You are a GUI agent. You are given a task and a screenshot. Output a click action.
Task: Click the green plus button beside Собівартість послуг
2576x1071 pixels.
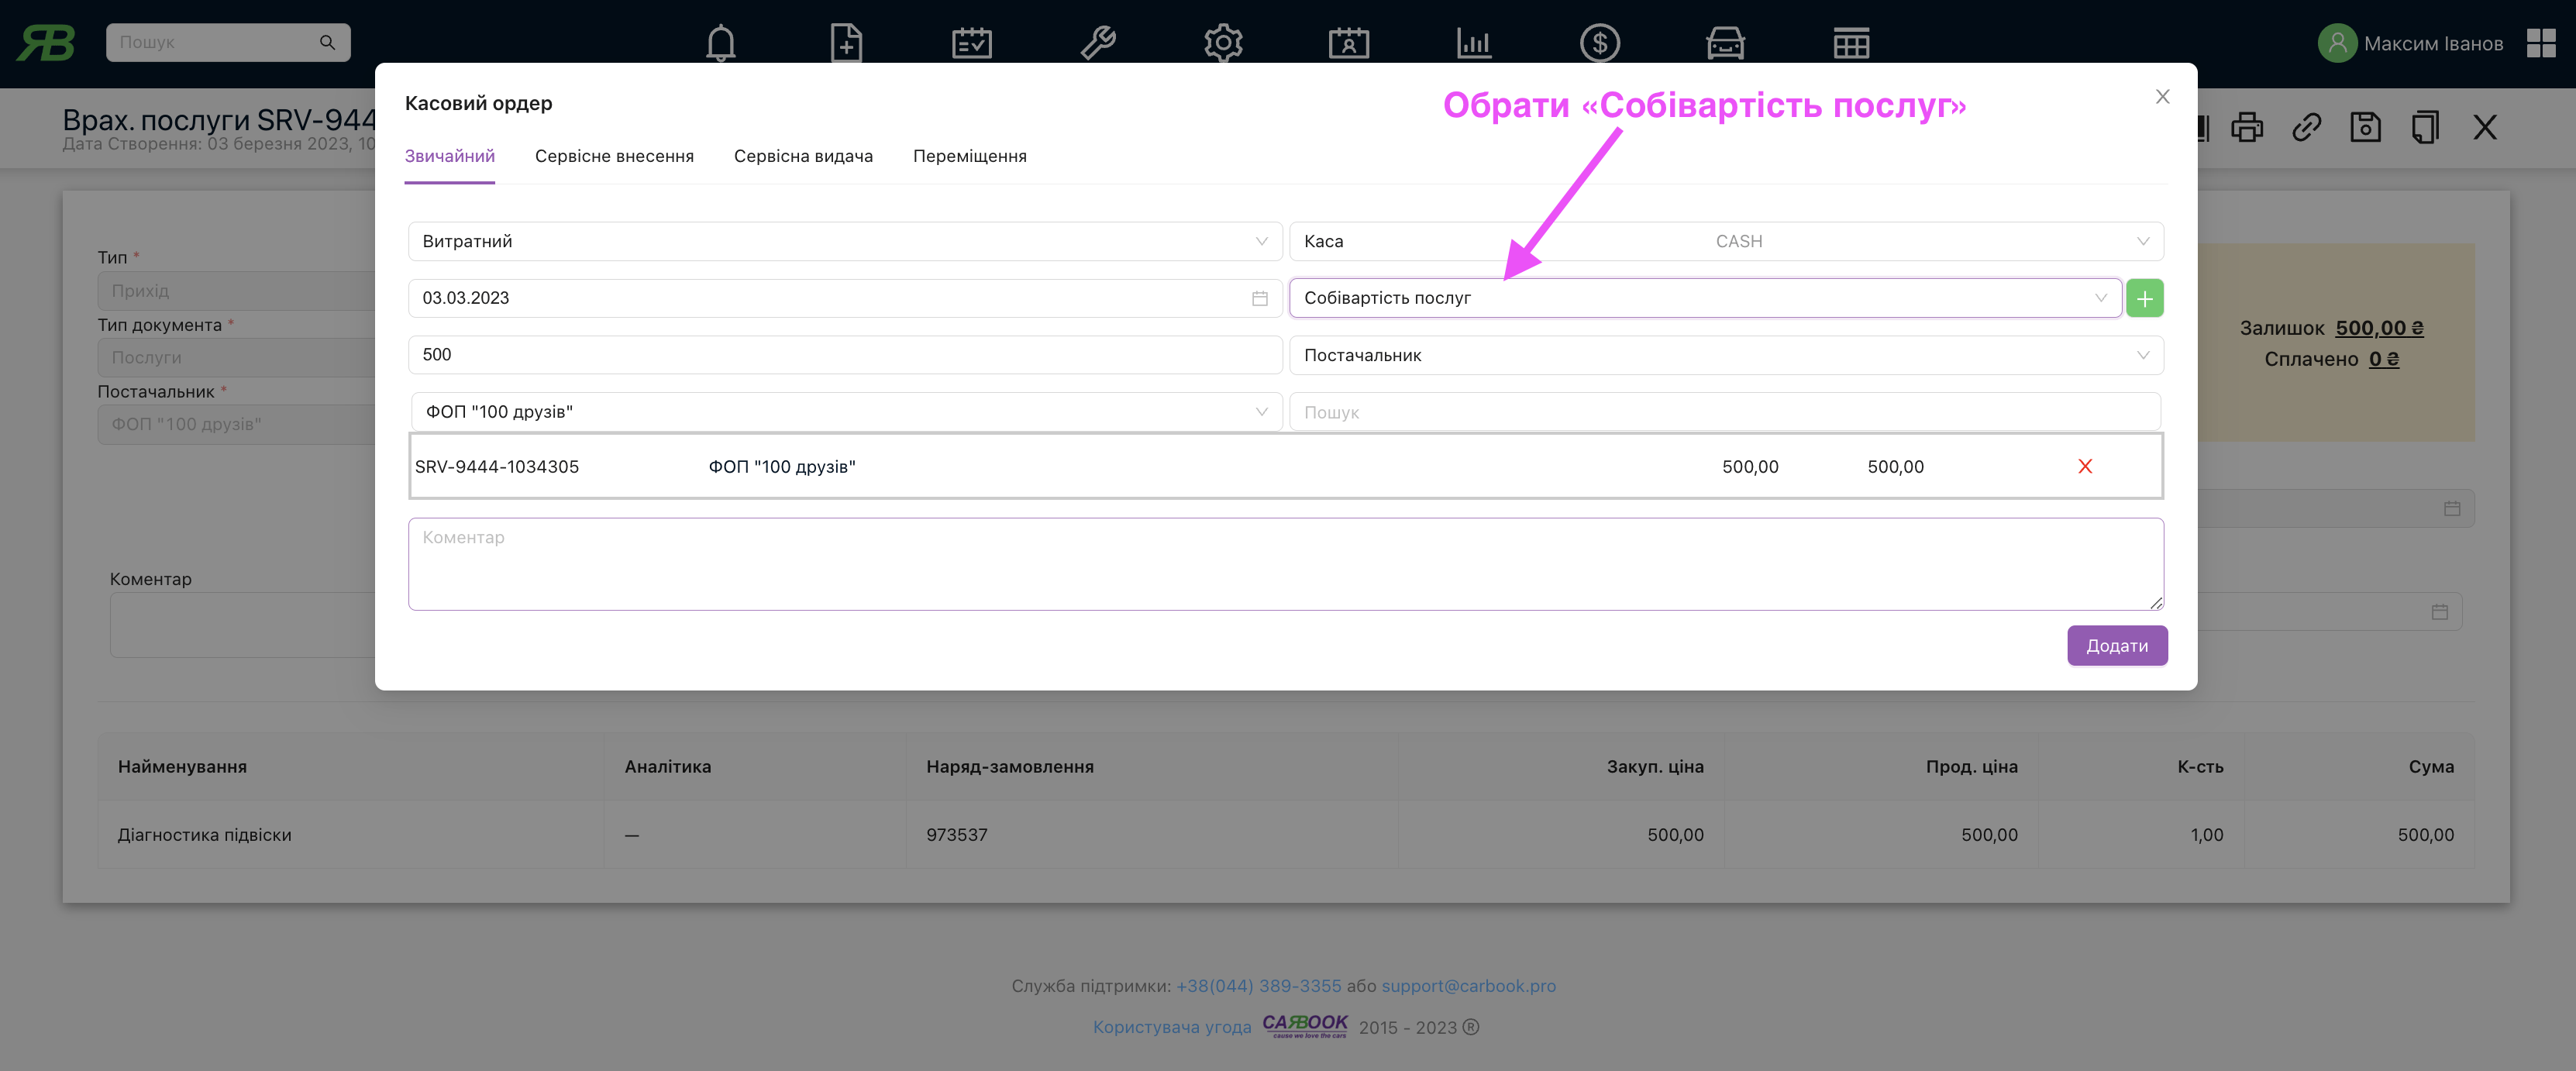2144,298
